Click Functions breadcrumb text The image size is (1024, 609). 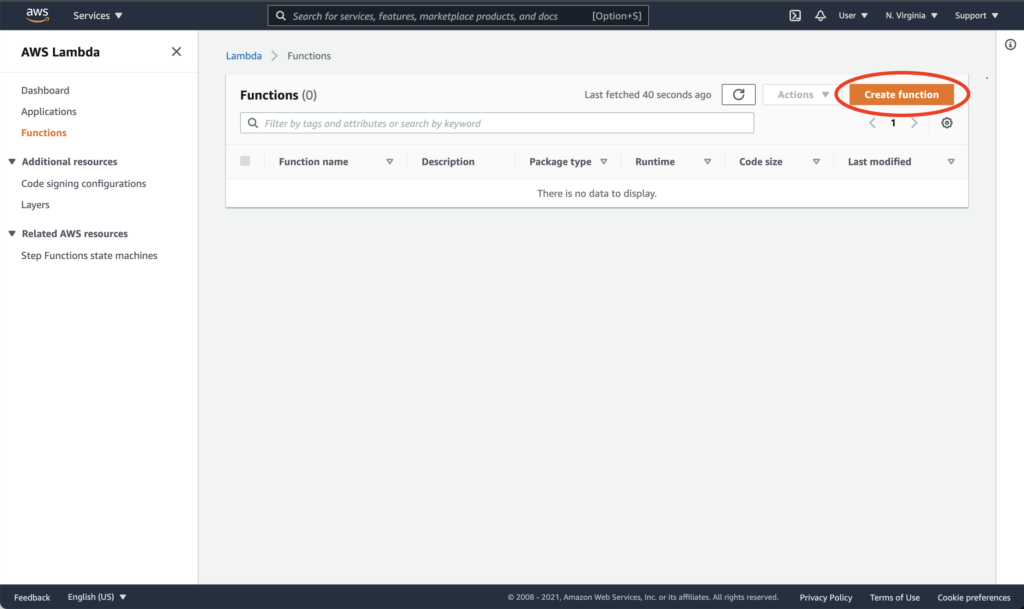tap(309, 56)
